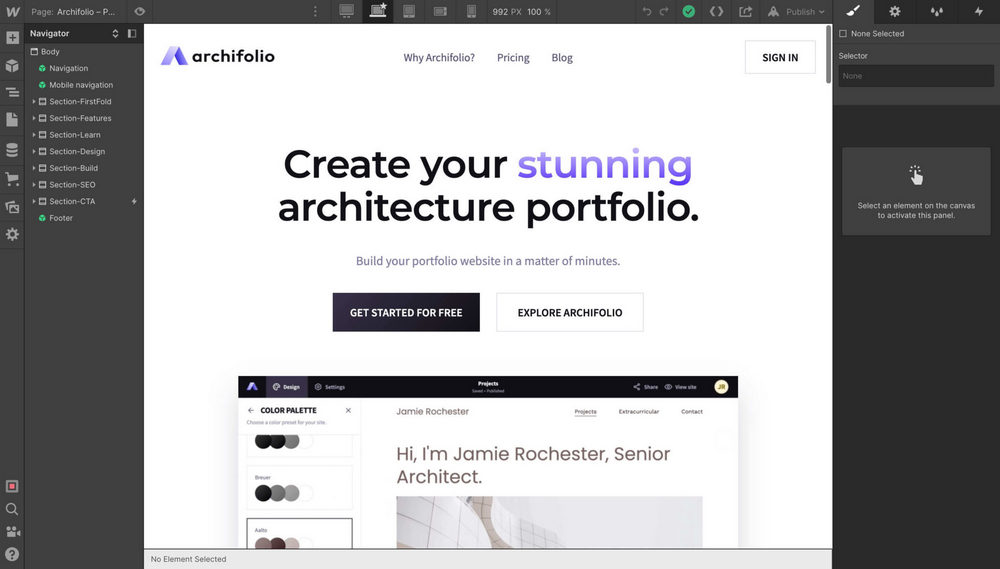
Task: Select the tablet breakpoint icon
Action: [x=409, y=11]
